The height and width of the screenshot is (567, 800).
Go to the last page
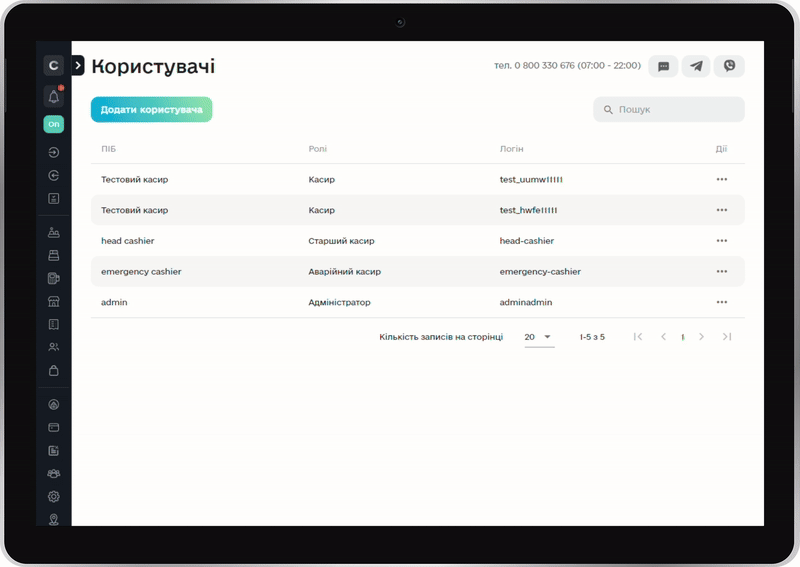[727, 337]
